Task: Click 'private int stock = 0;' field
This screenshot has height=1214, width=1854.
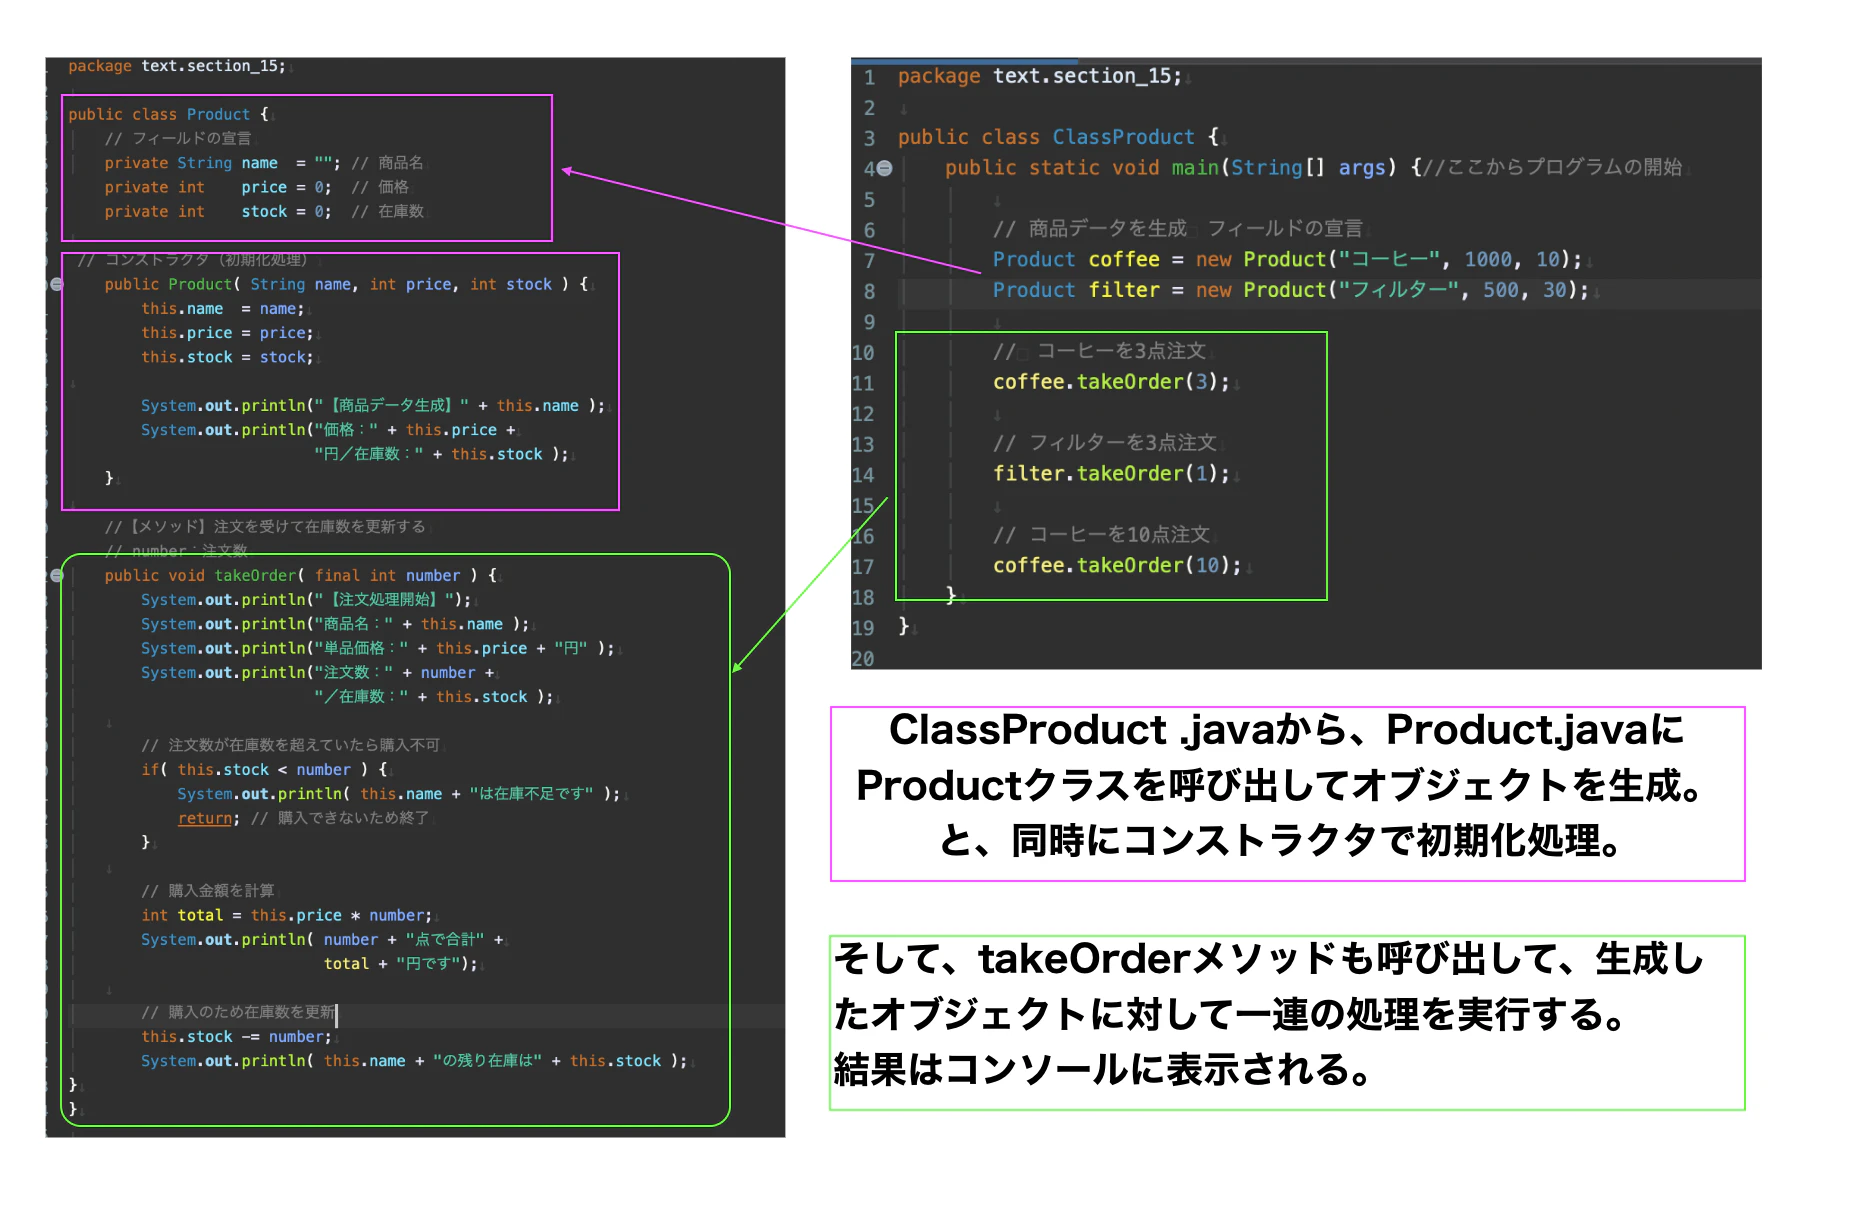Action: click(218, 212)
